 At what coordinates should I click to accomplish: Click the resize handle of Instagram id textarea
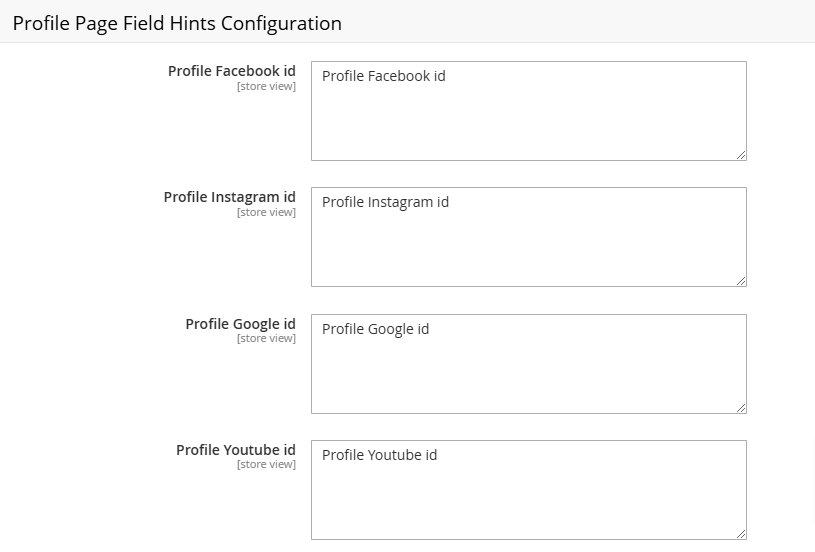(741, 281)
